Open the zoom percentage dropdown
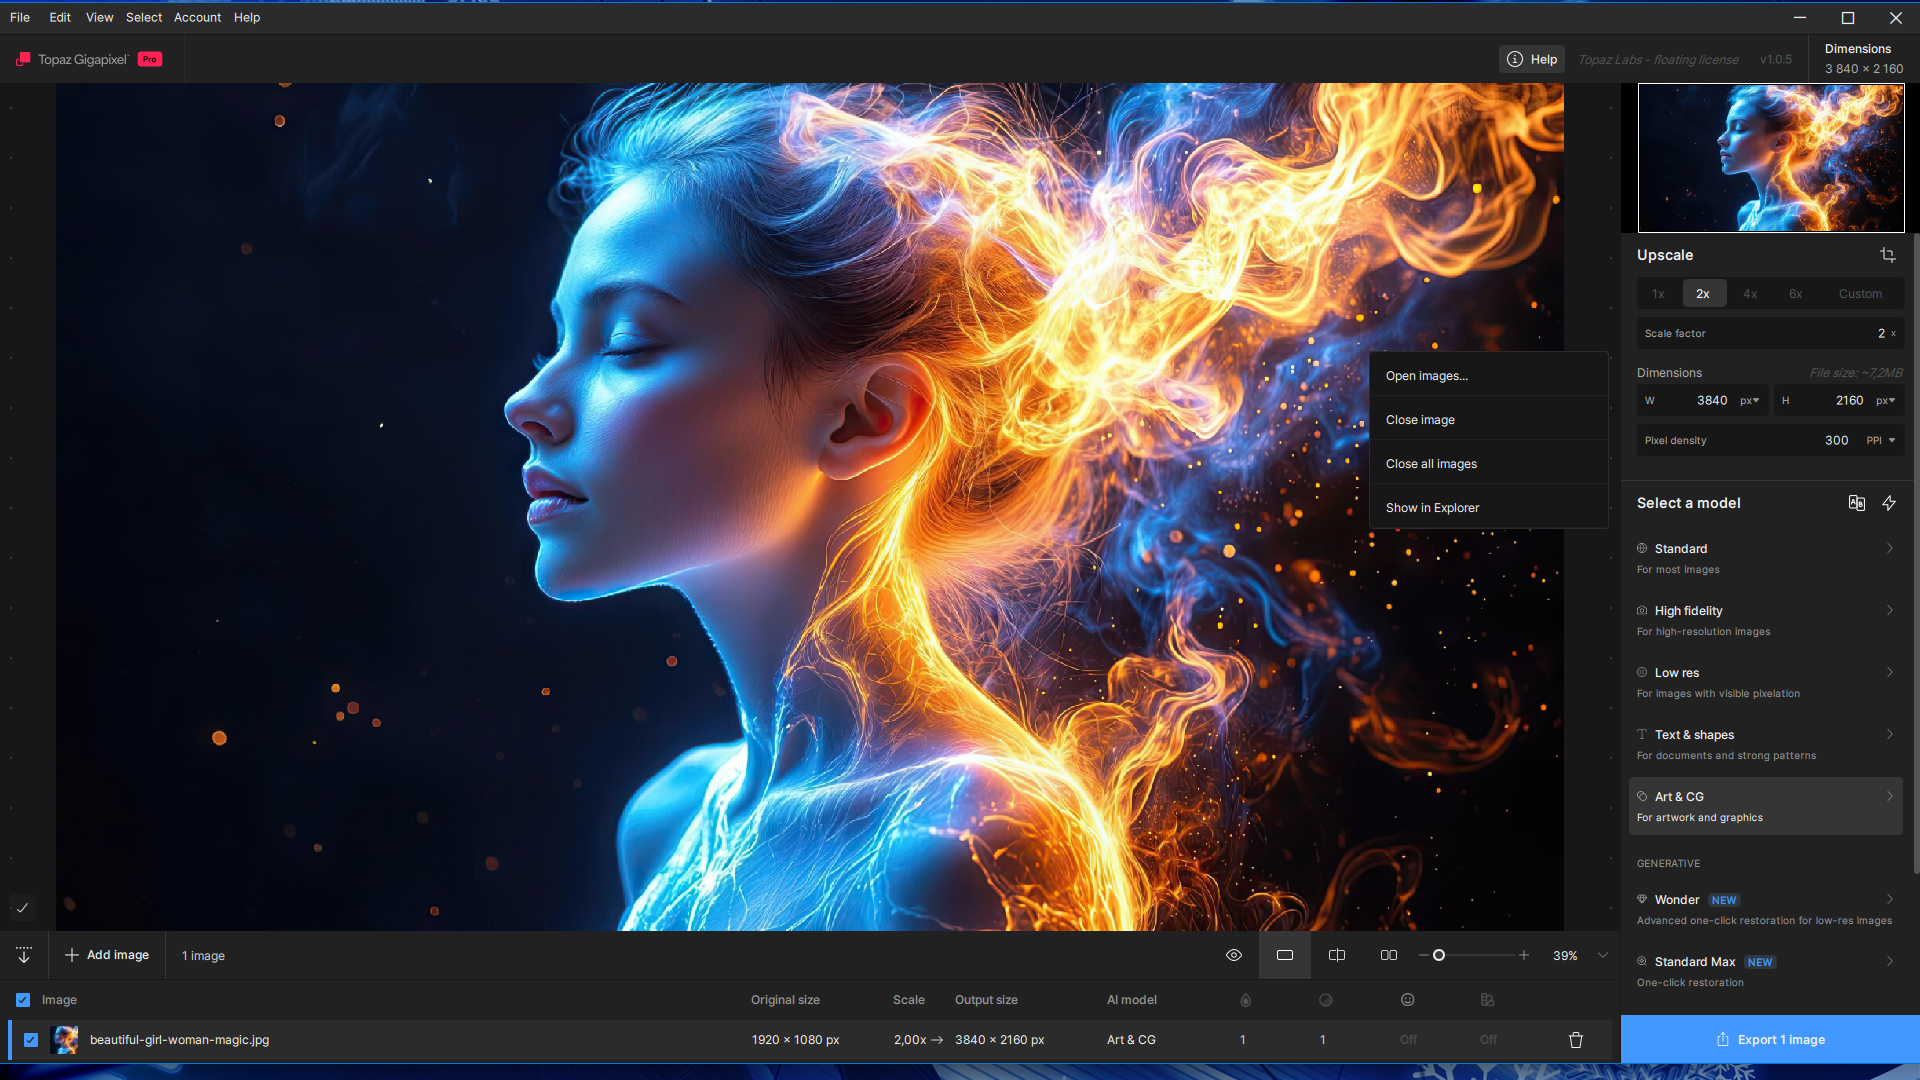 pos(1603,955)
